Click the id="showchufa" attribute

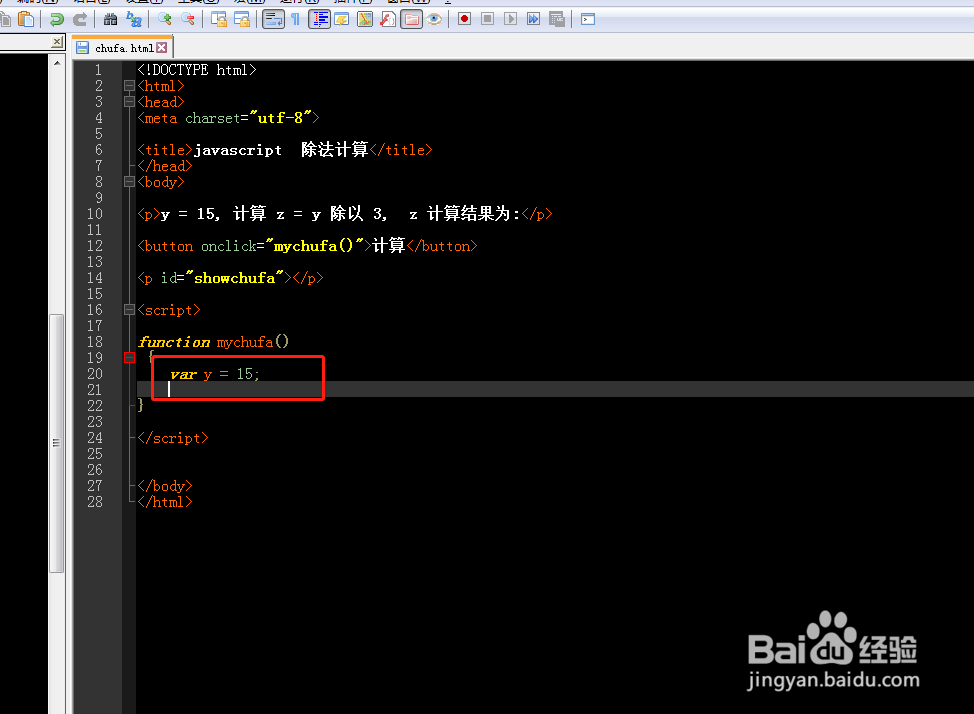click(222, 278)
